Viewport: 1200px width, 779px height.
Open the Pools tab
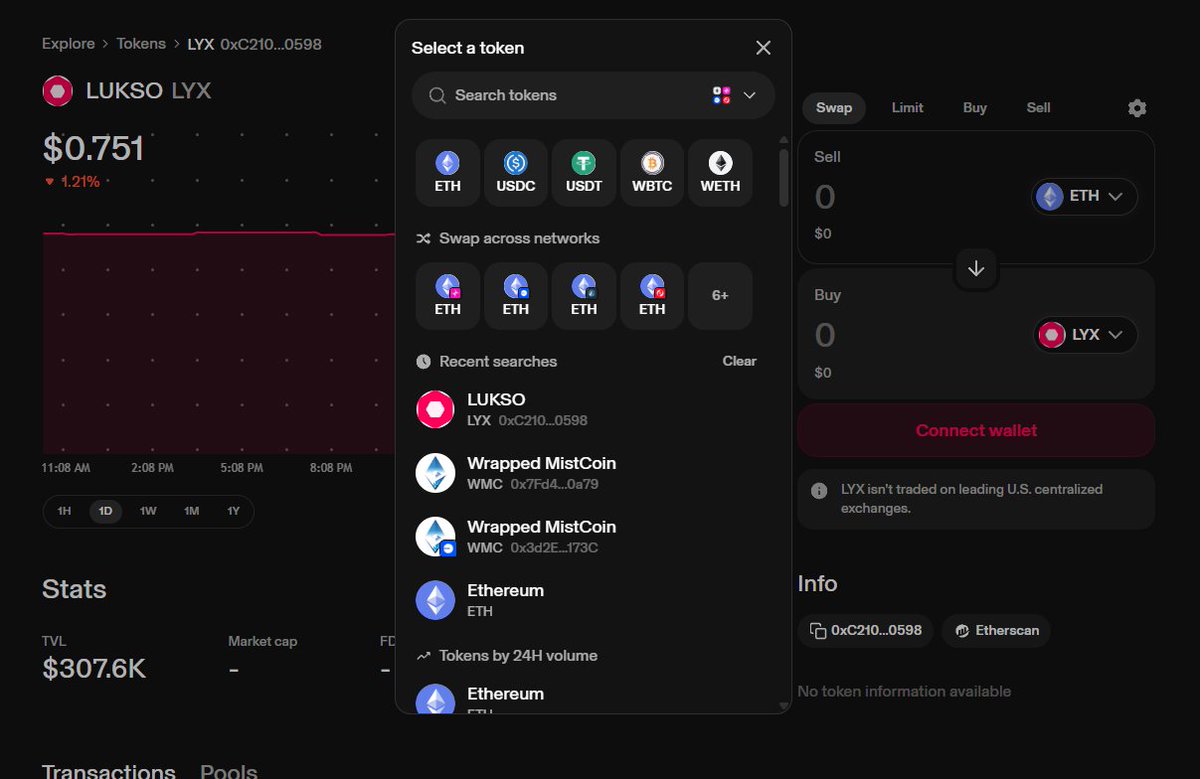229,771
